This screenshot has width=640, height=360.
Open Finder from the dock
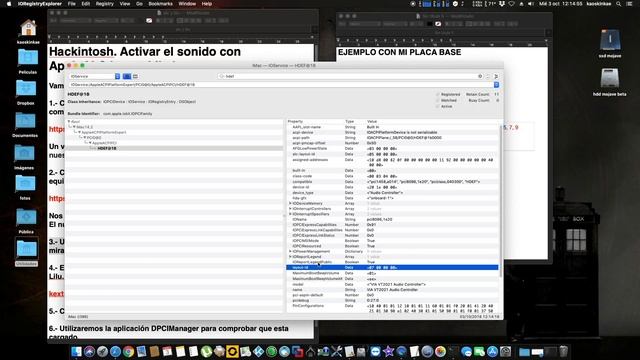tap(76, 351)
